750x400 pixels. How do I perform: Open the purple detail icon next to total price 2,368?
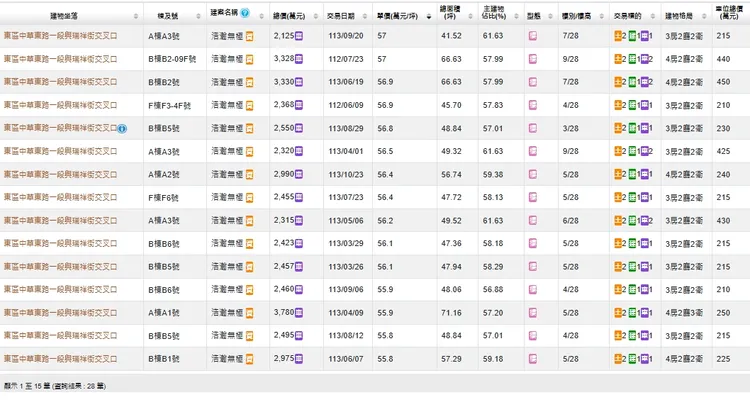pos(299,105)
